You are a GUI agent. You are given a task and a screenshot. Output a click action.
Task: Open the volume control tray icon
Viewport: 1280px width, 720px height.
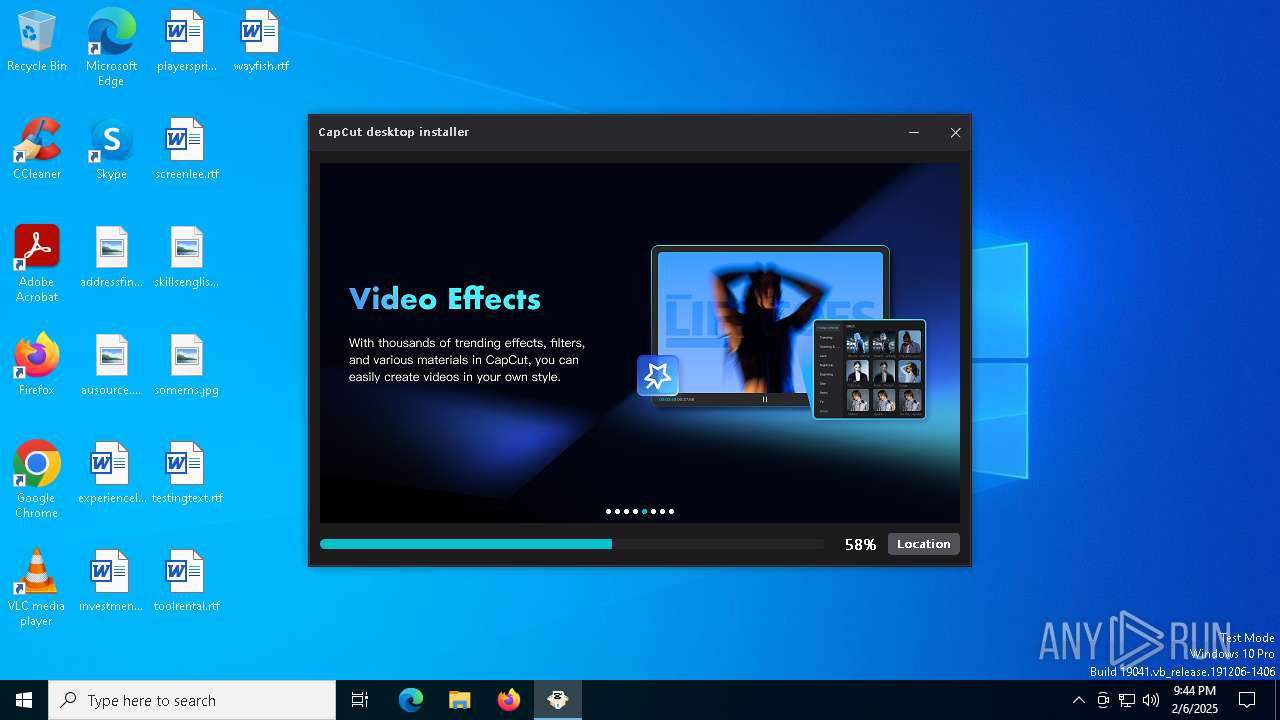[1151, 700]
